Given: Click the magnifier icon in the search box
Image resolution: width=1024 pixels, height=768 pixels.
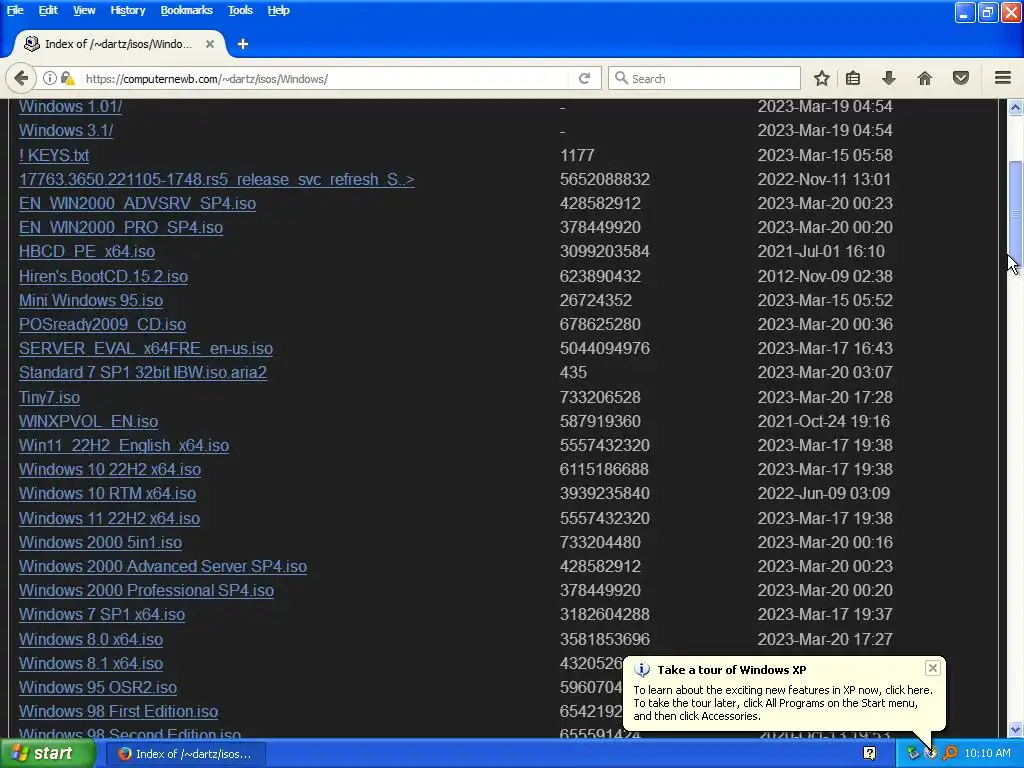Looking at the screenshot, I should click(x=621, y=78).
